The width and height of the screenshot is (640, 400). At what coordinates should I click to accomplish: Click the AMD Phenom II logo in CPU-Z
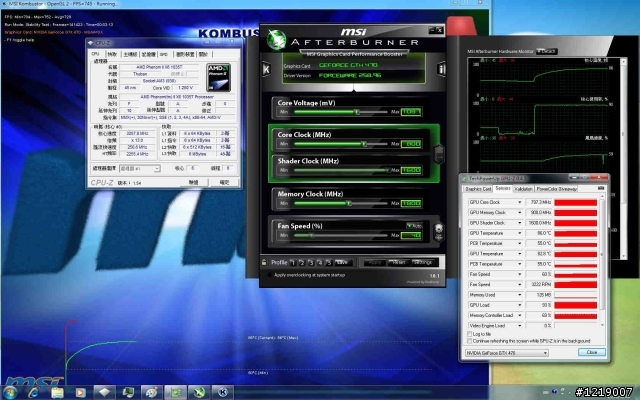click(218, 77)
